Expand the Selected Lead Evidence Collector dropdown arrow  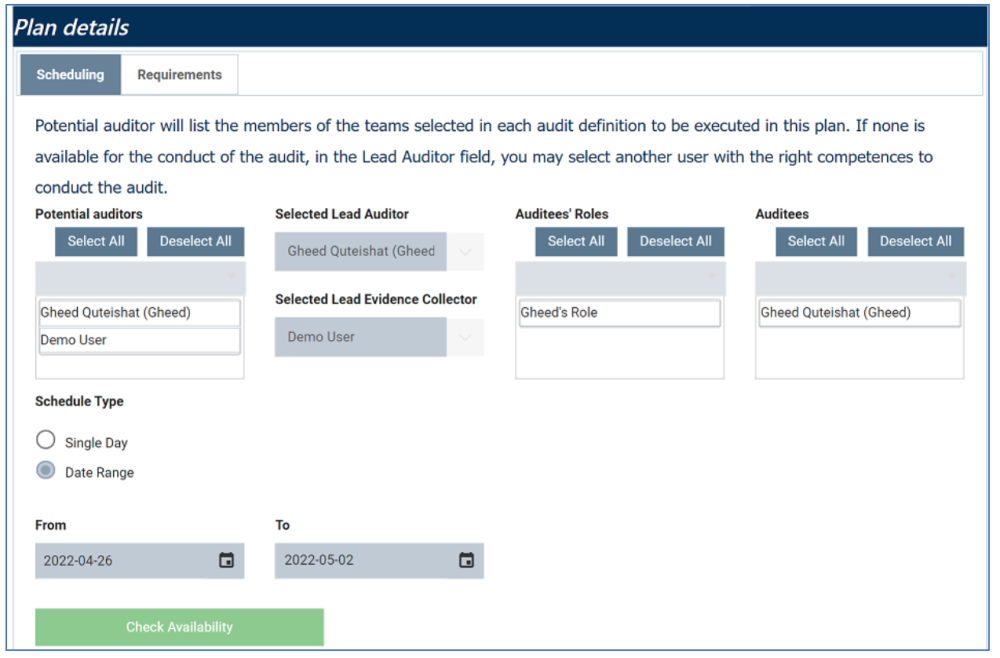pos(465,337)
